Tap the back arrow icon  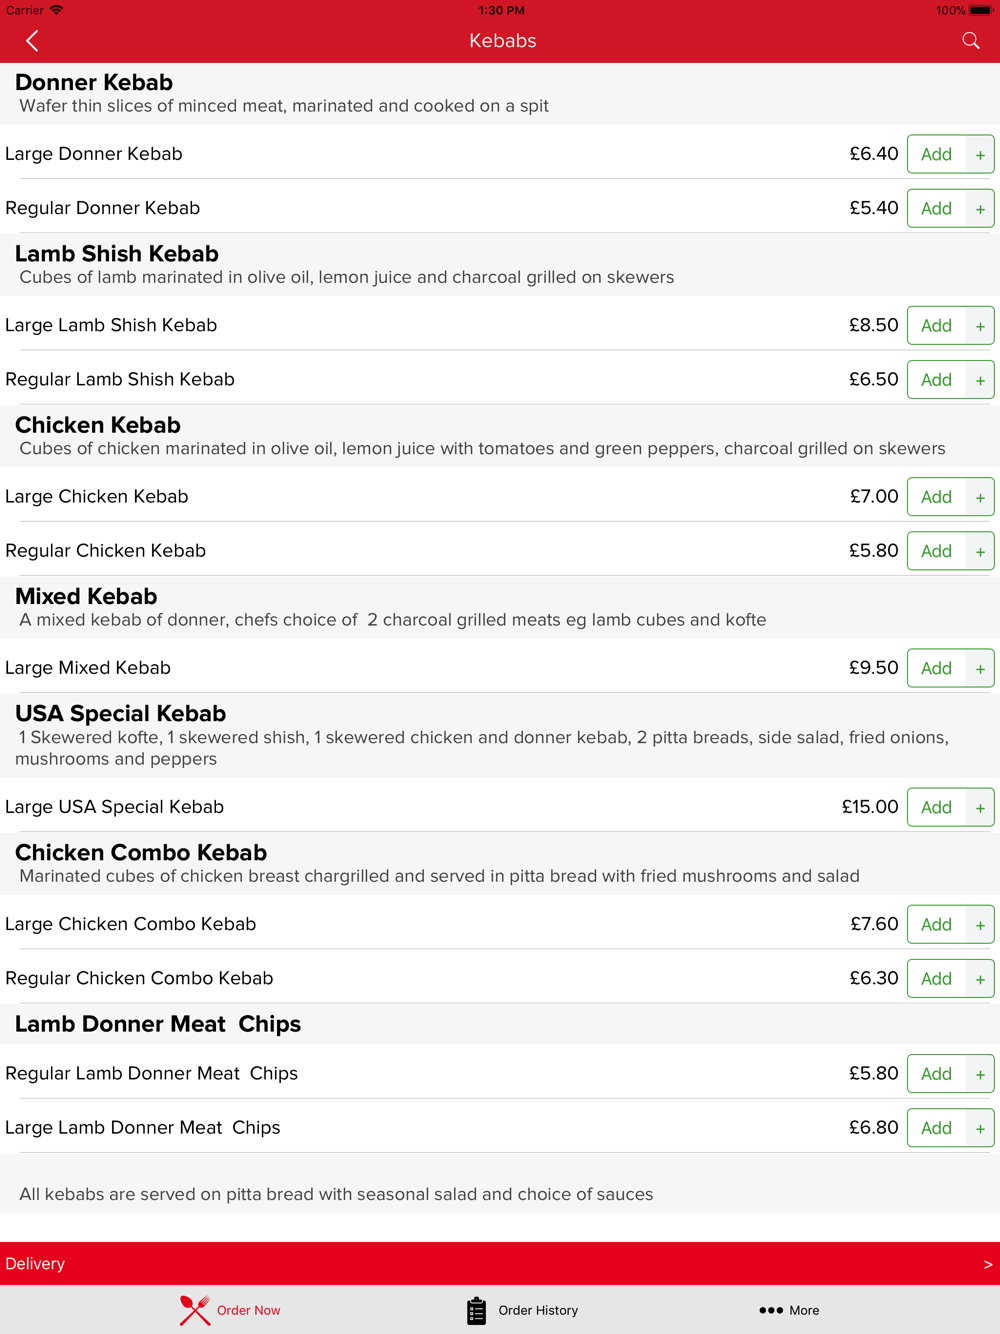32,41
